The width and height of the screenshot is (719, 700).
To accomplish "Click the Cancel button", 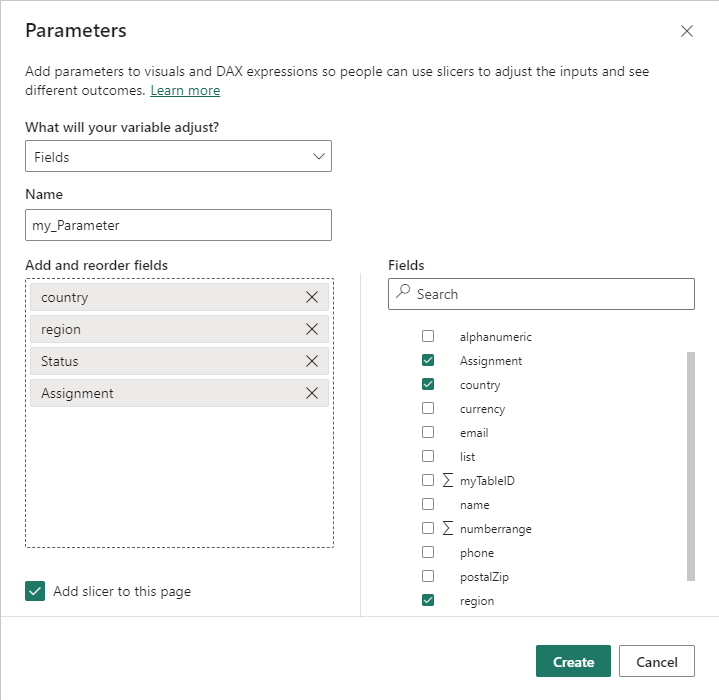I will coord(656,662).
